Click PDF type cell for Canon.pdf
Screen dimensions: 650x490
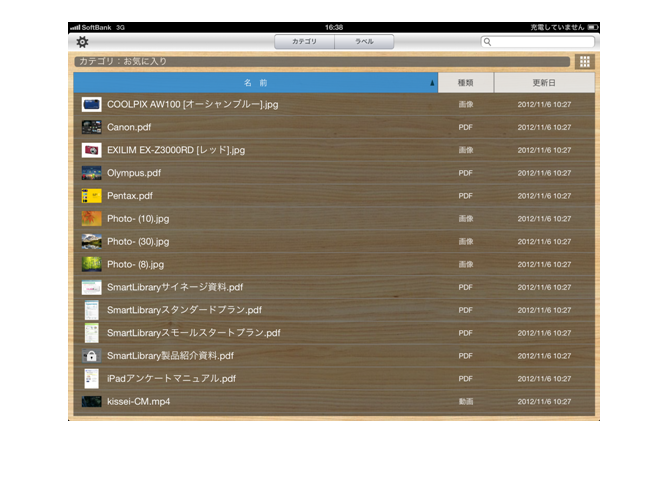466,127
